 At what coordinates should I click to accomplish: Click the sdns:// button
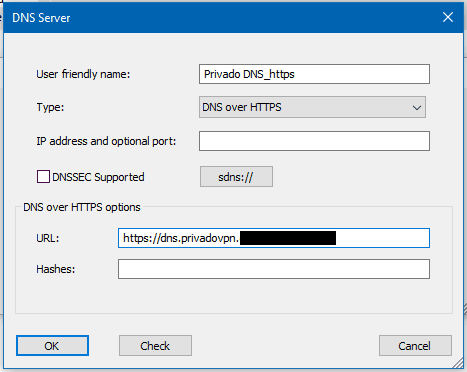pyautogui.click(x=236, y=177)
